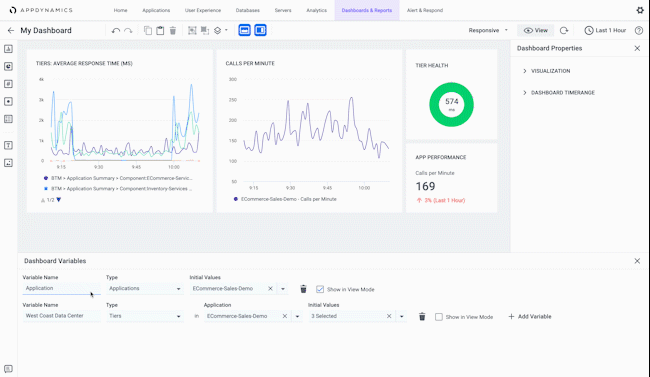
Task: Open the Alert & Respond tab
Action: (x=425, y=10)
